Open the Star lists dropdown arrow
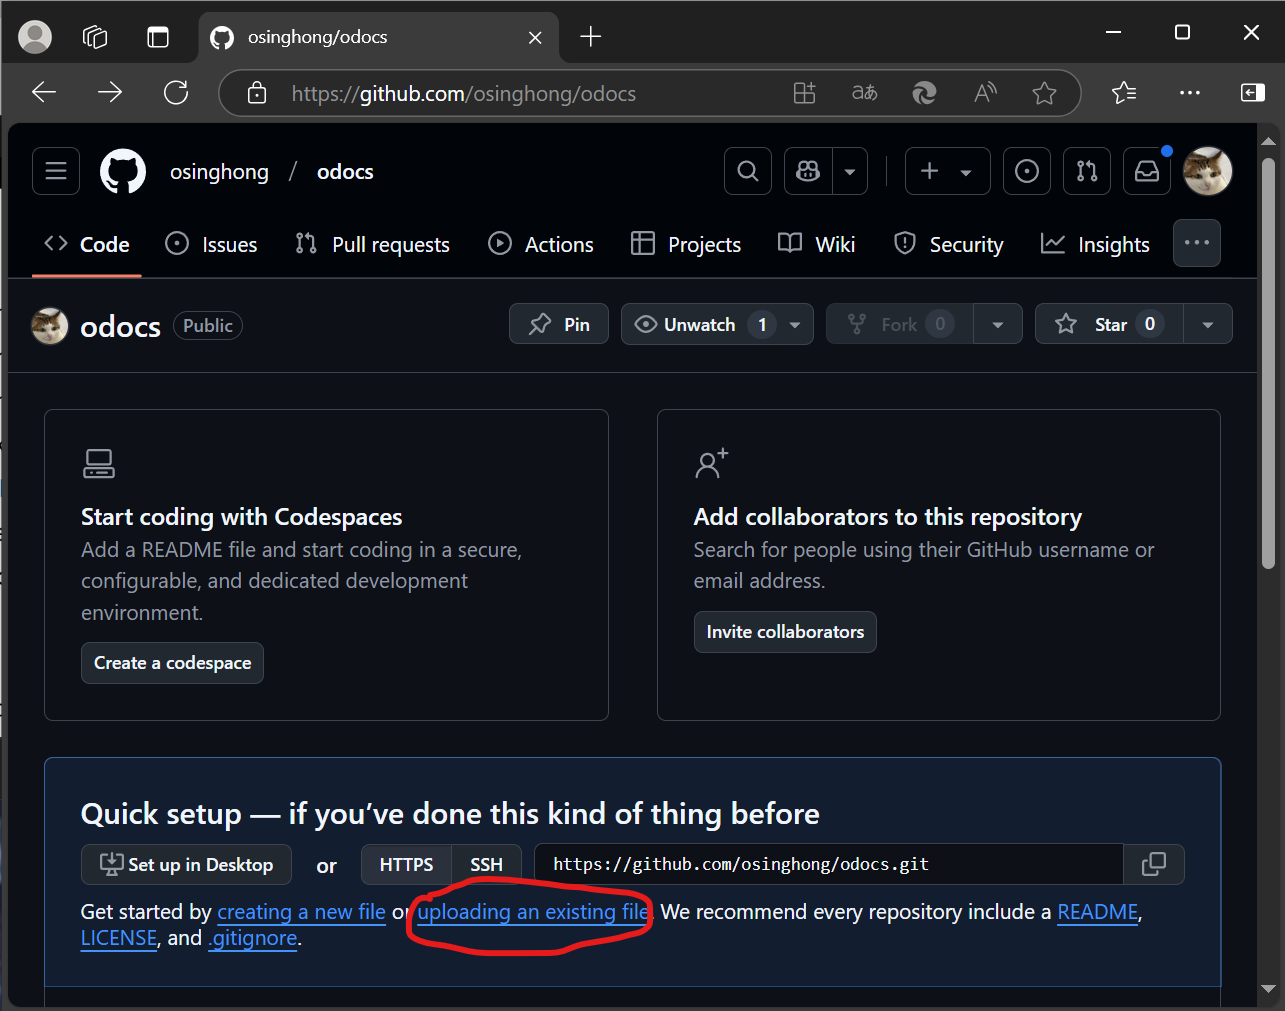 pos(1207,324)
